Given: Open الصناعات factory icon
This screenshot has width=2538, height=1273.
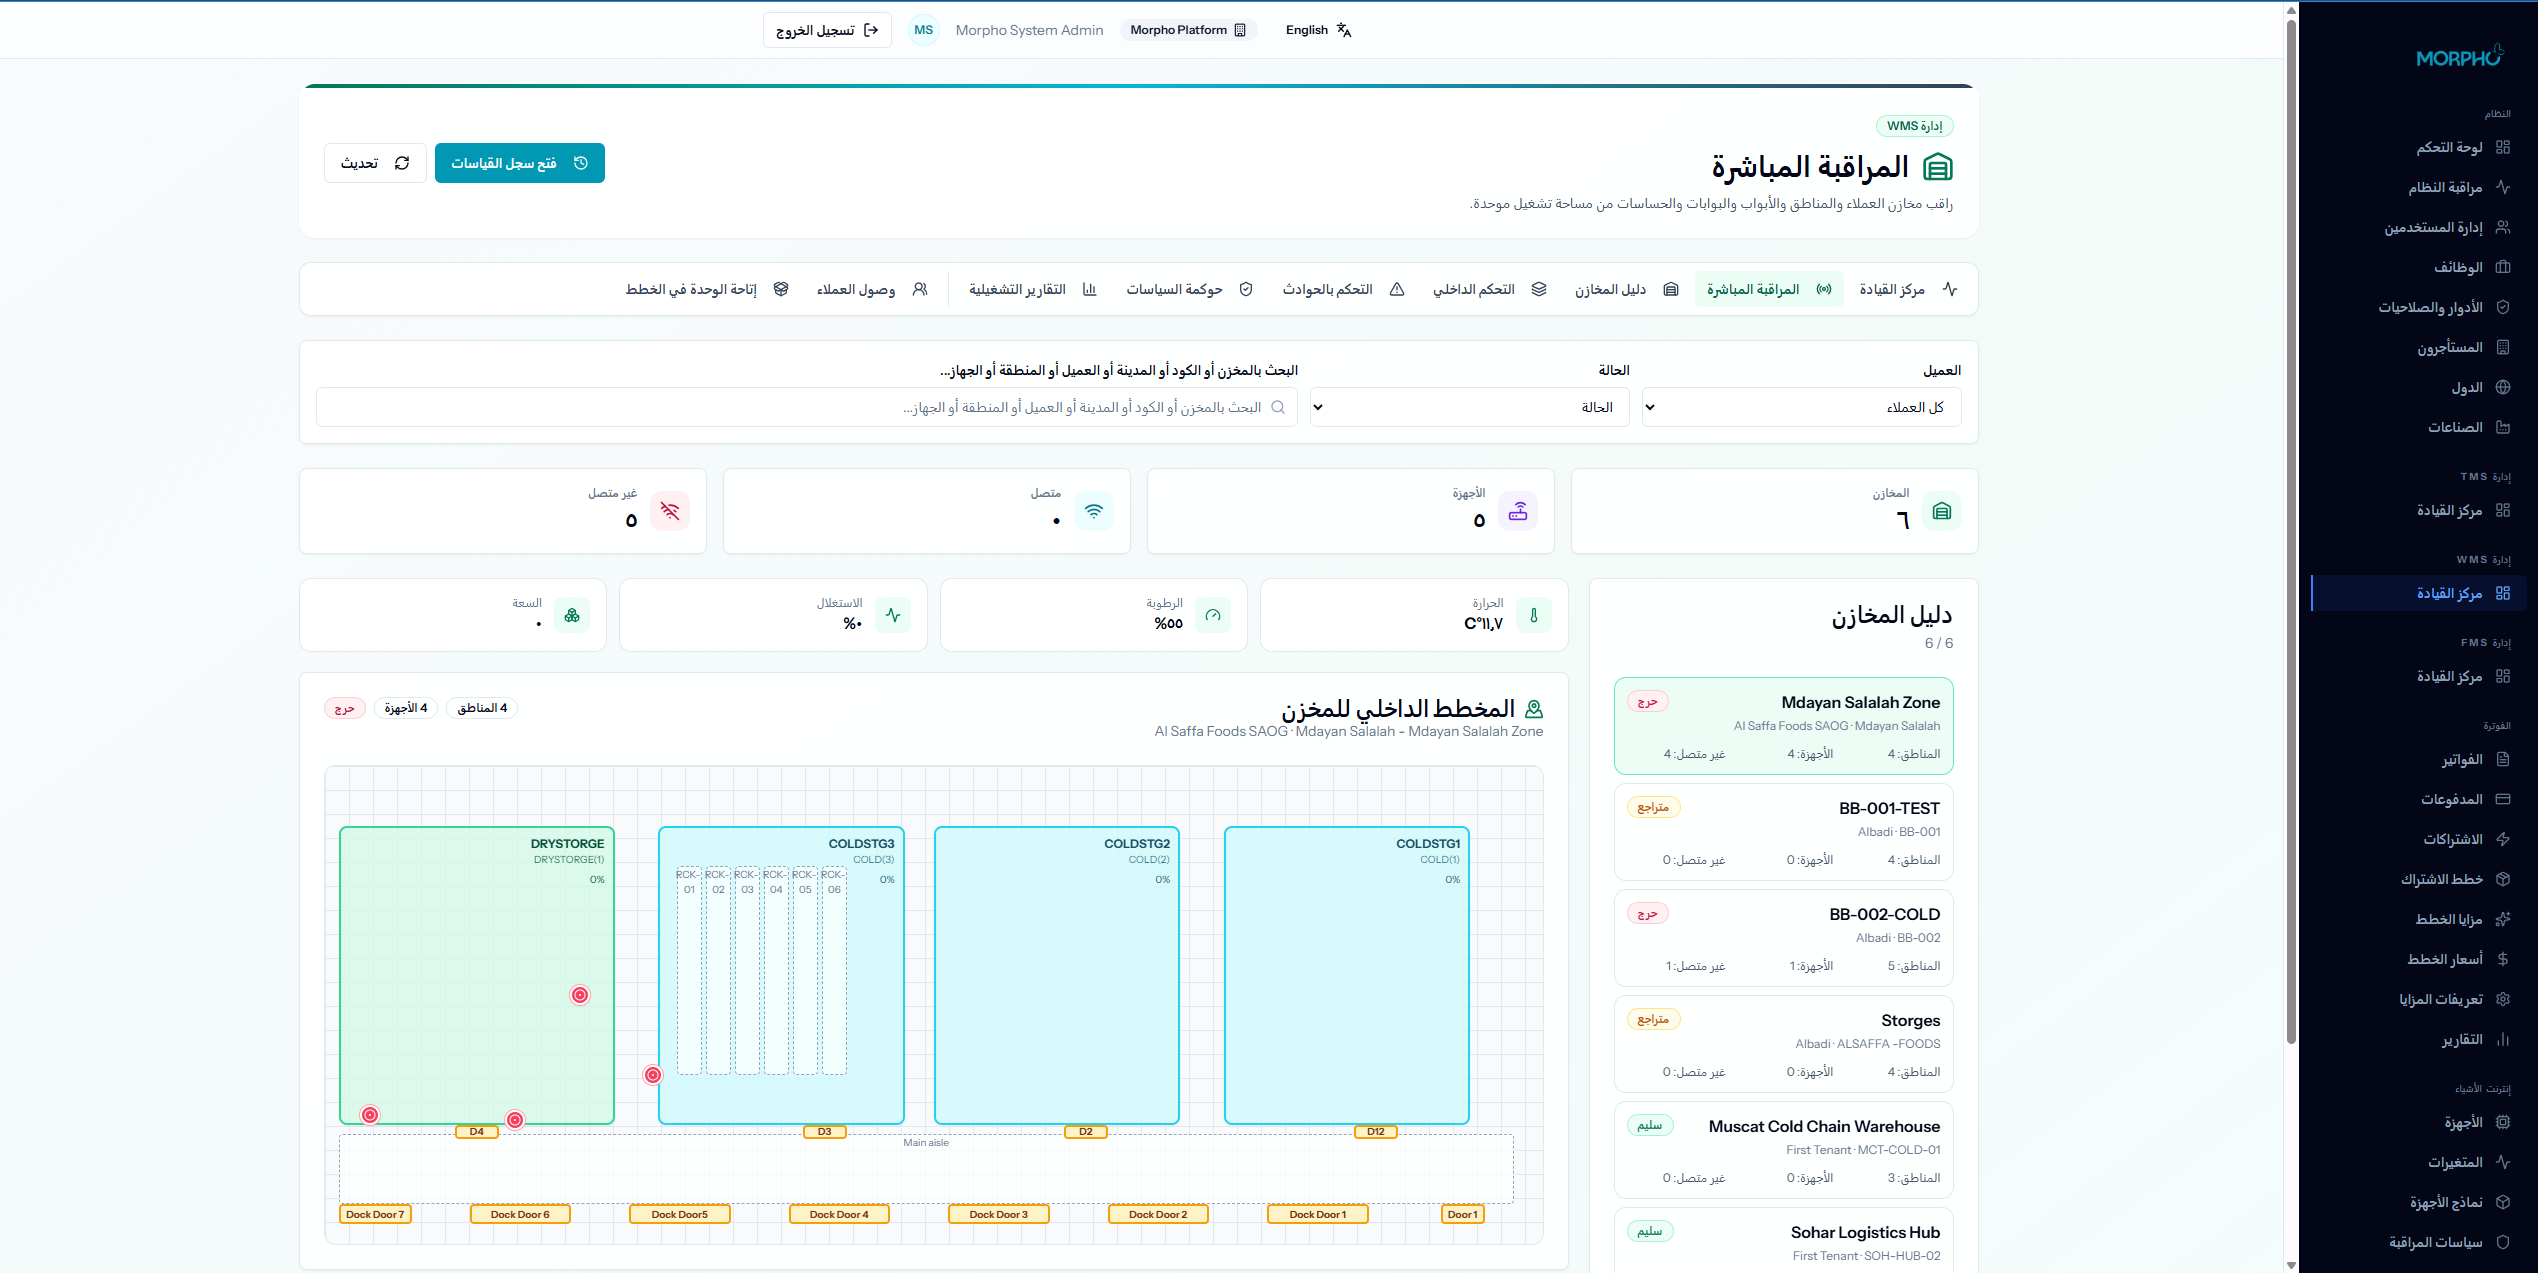Looking at the screenshot, I should 2502,427.
